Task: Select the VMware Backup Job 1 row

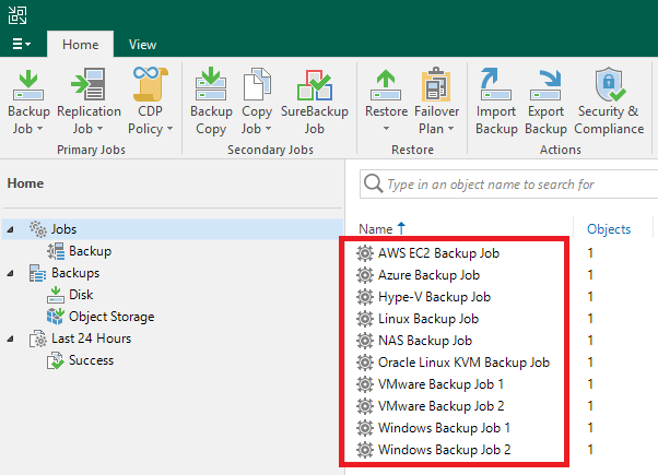Action: click(505, 384)
